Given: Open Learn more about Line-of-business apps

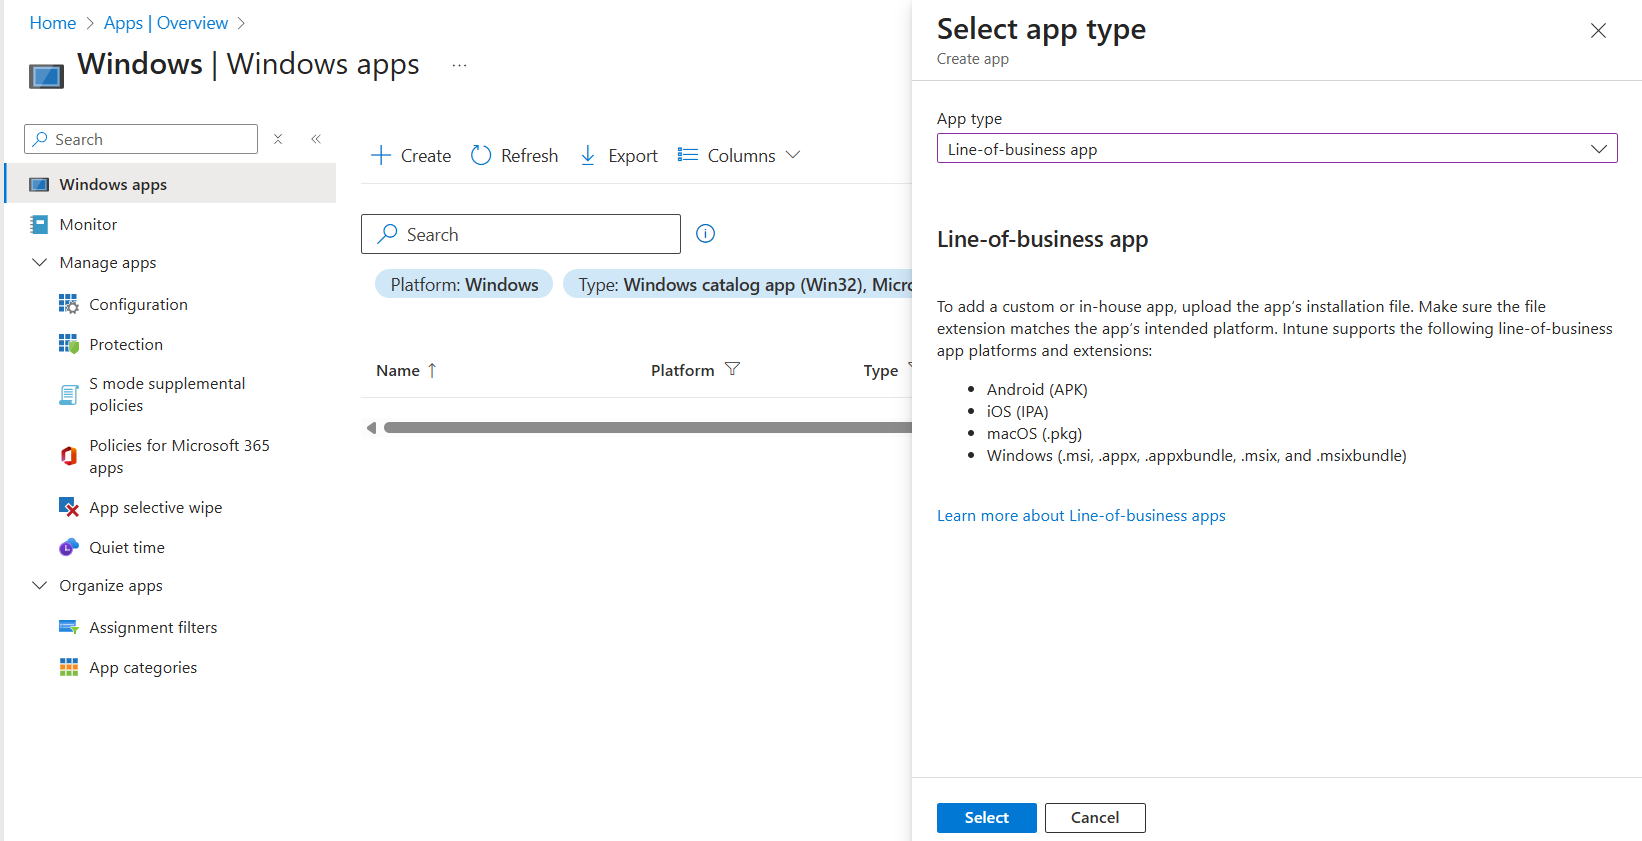Looking at the screenshot, I should point(1081,516).
